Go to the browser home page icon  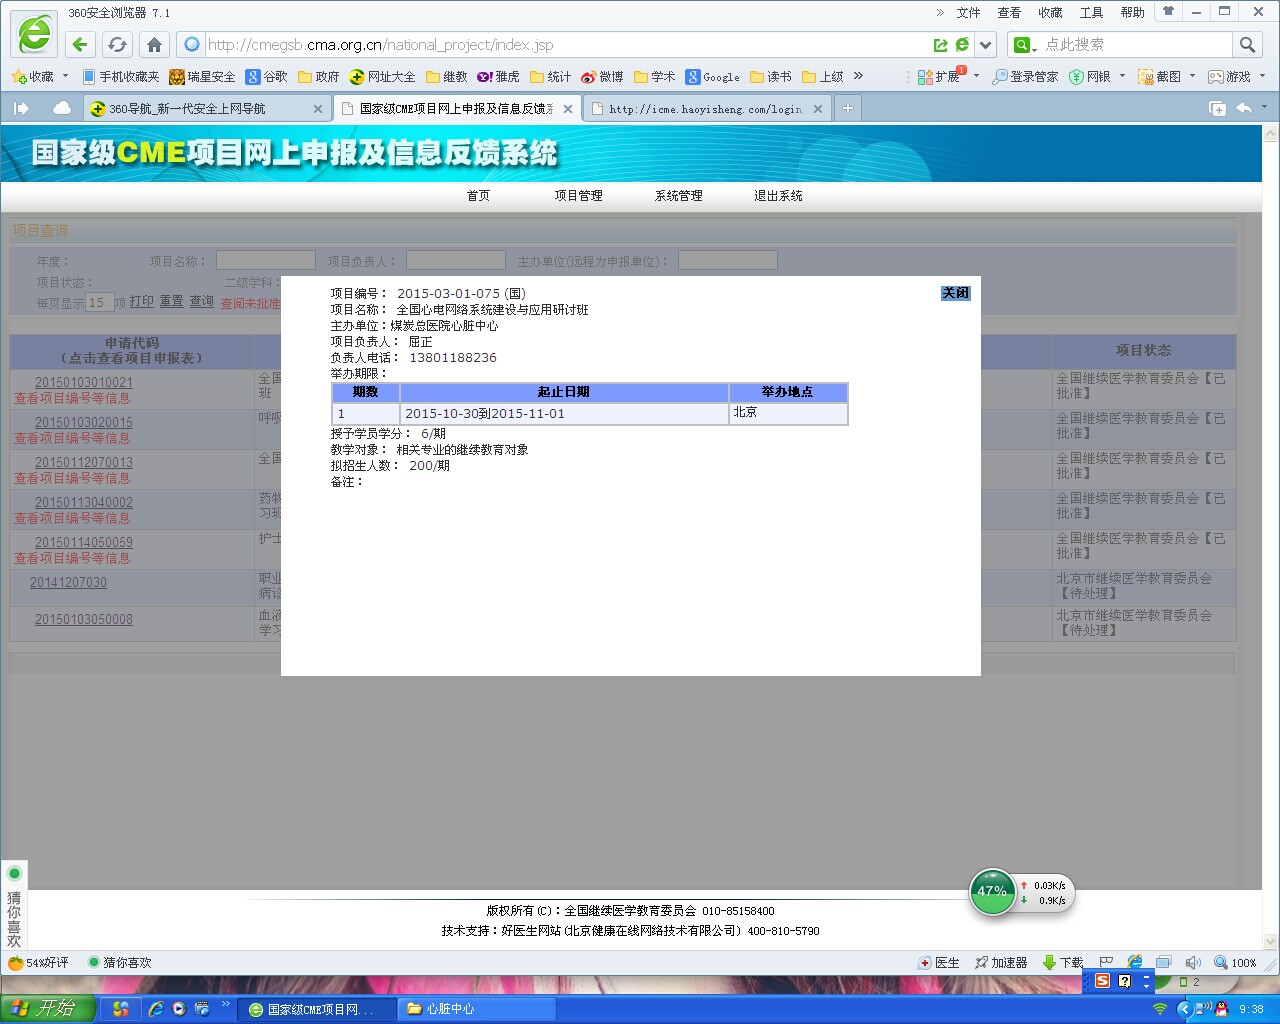[154, 45]
